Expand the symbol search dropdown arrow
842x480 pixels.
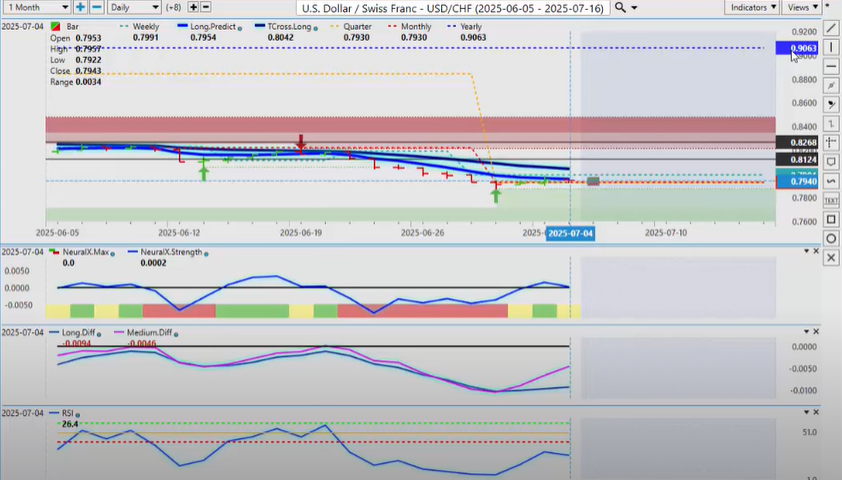(636, 7)
